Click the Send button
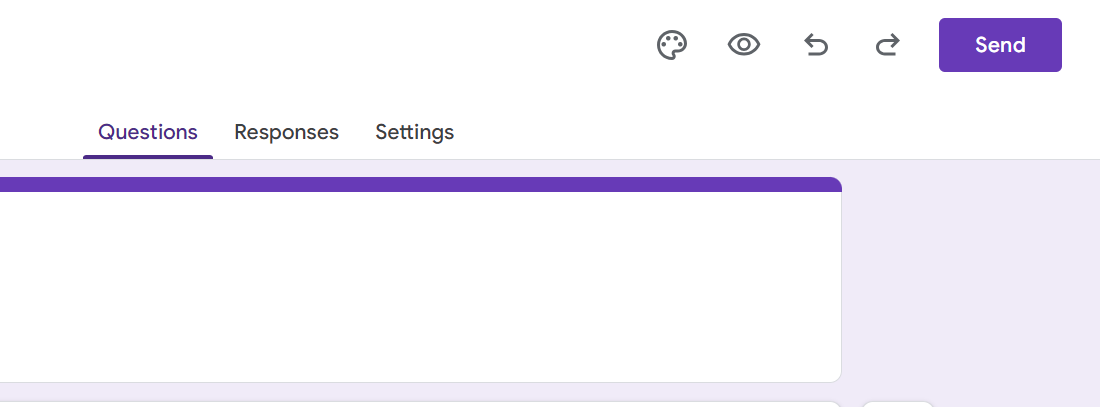Viewport: 1100px width, 407px height. 1000,45
